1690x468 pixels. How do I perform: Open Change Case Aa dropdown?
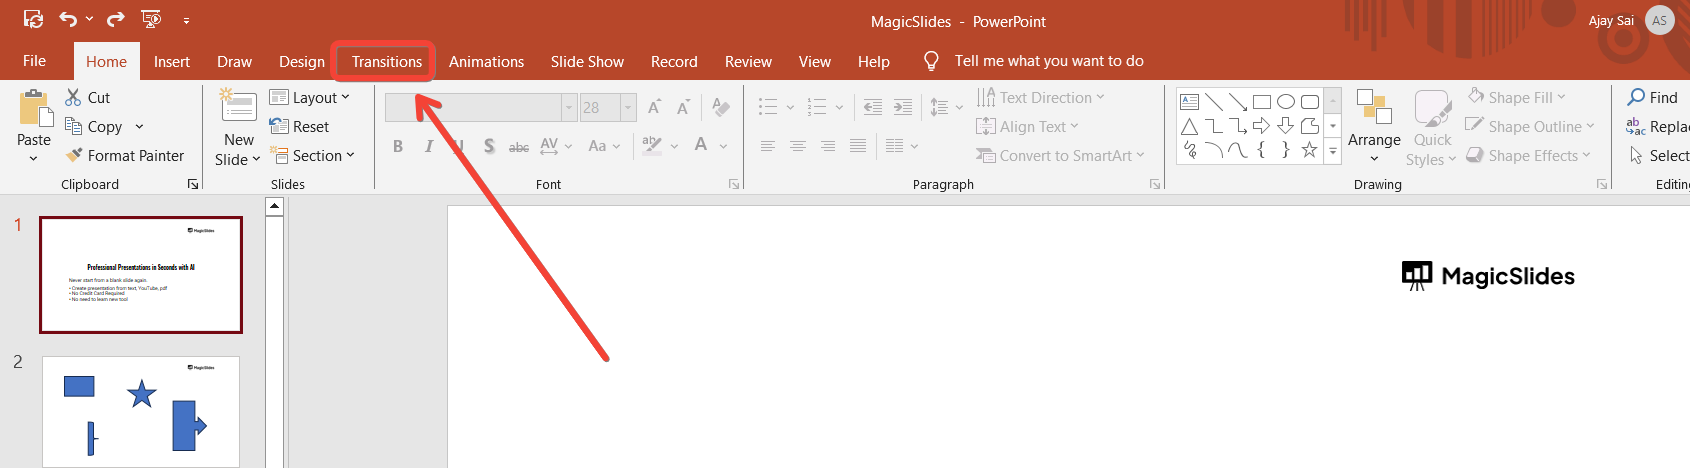604,146
